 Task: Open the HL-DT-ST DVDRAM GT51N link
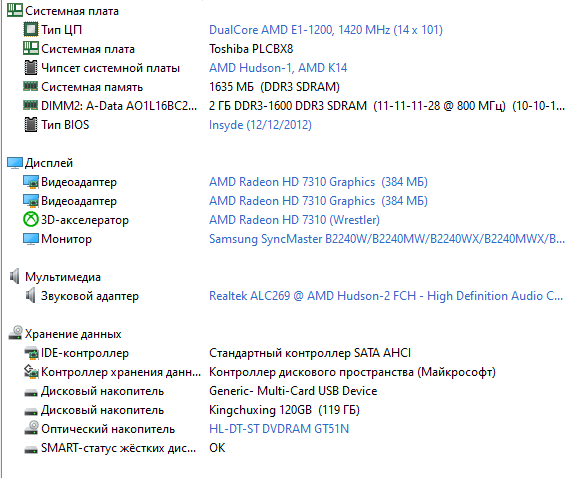click(x=279, y=429)
